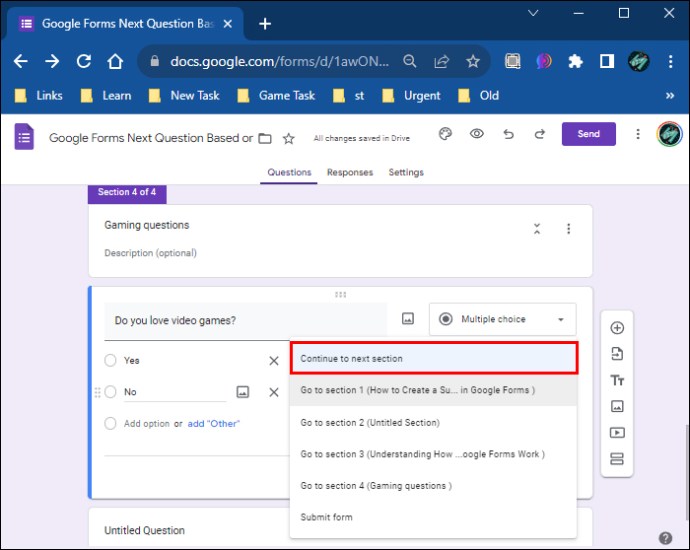Show more bookmarks with double chevron
This screenshot has height=550, width=690.
670,95
